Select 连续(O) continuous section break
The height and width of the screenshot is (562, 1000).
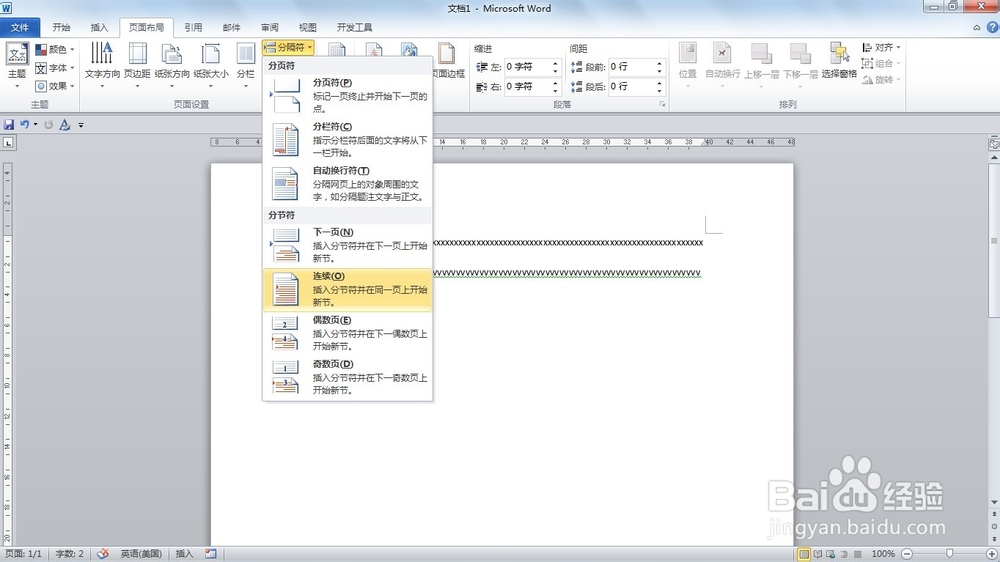[348, 289]
